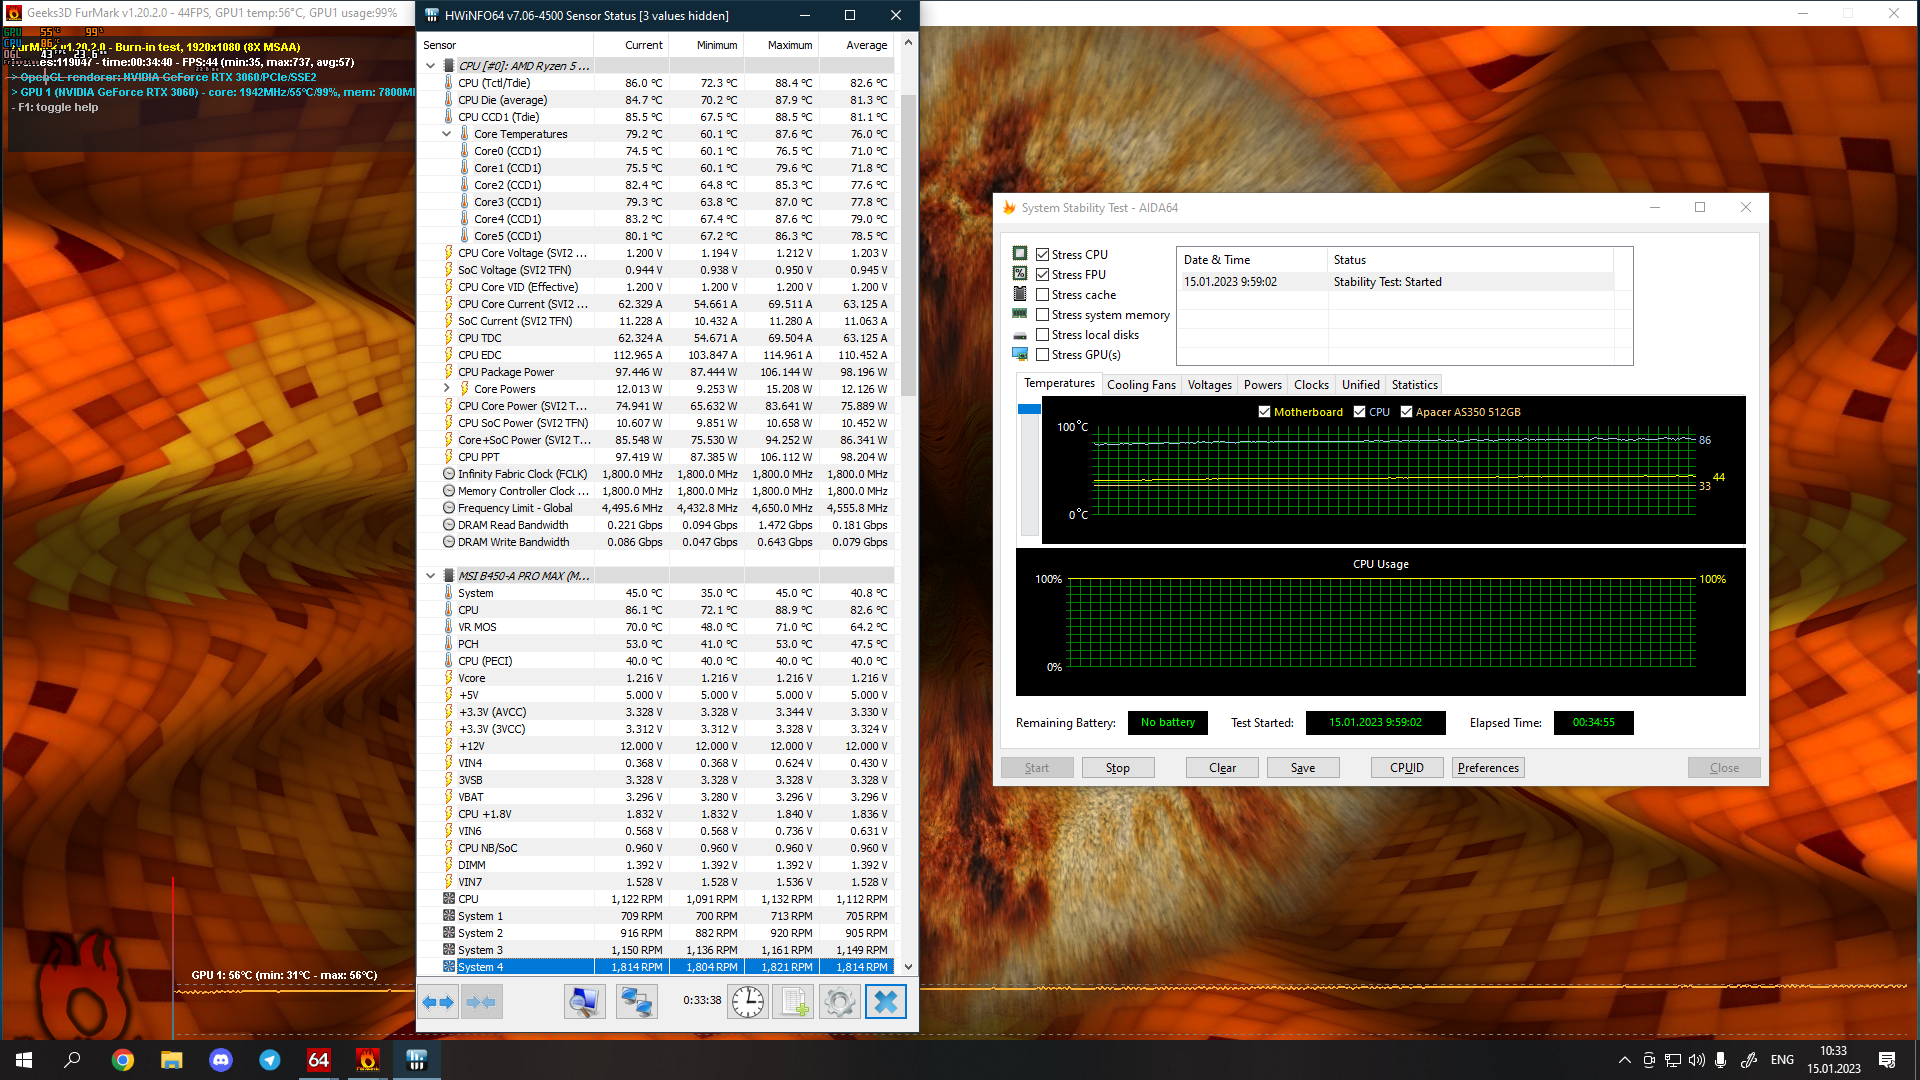Open HWiNFO sensor settings gear icon
This screenshot has height=1080, width=1920.
[839, 1002]
